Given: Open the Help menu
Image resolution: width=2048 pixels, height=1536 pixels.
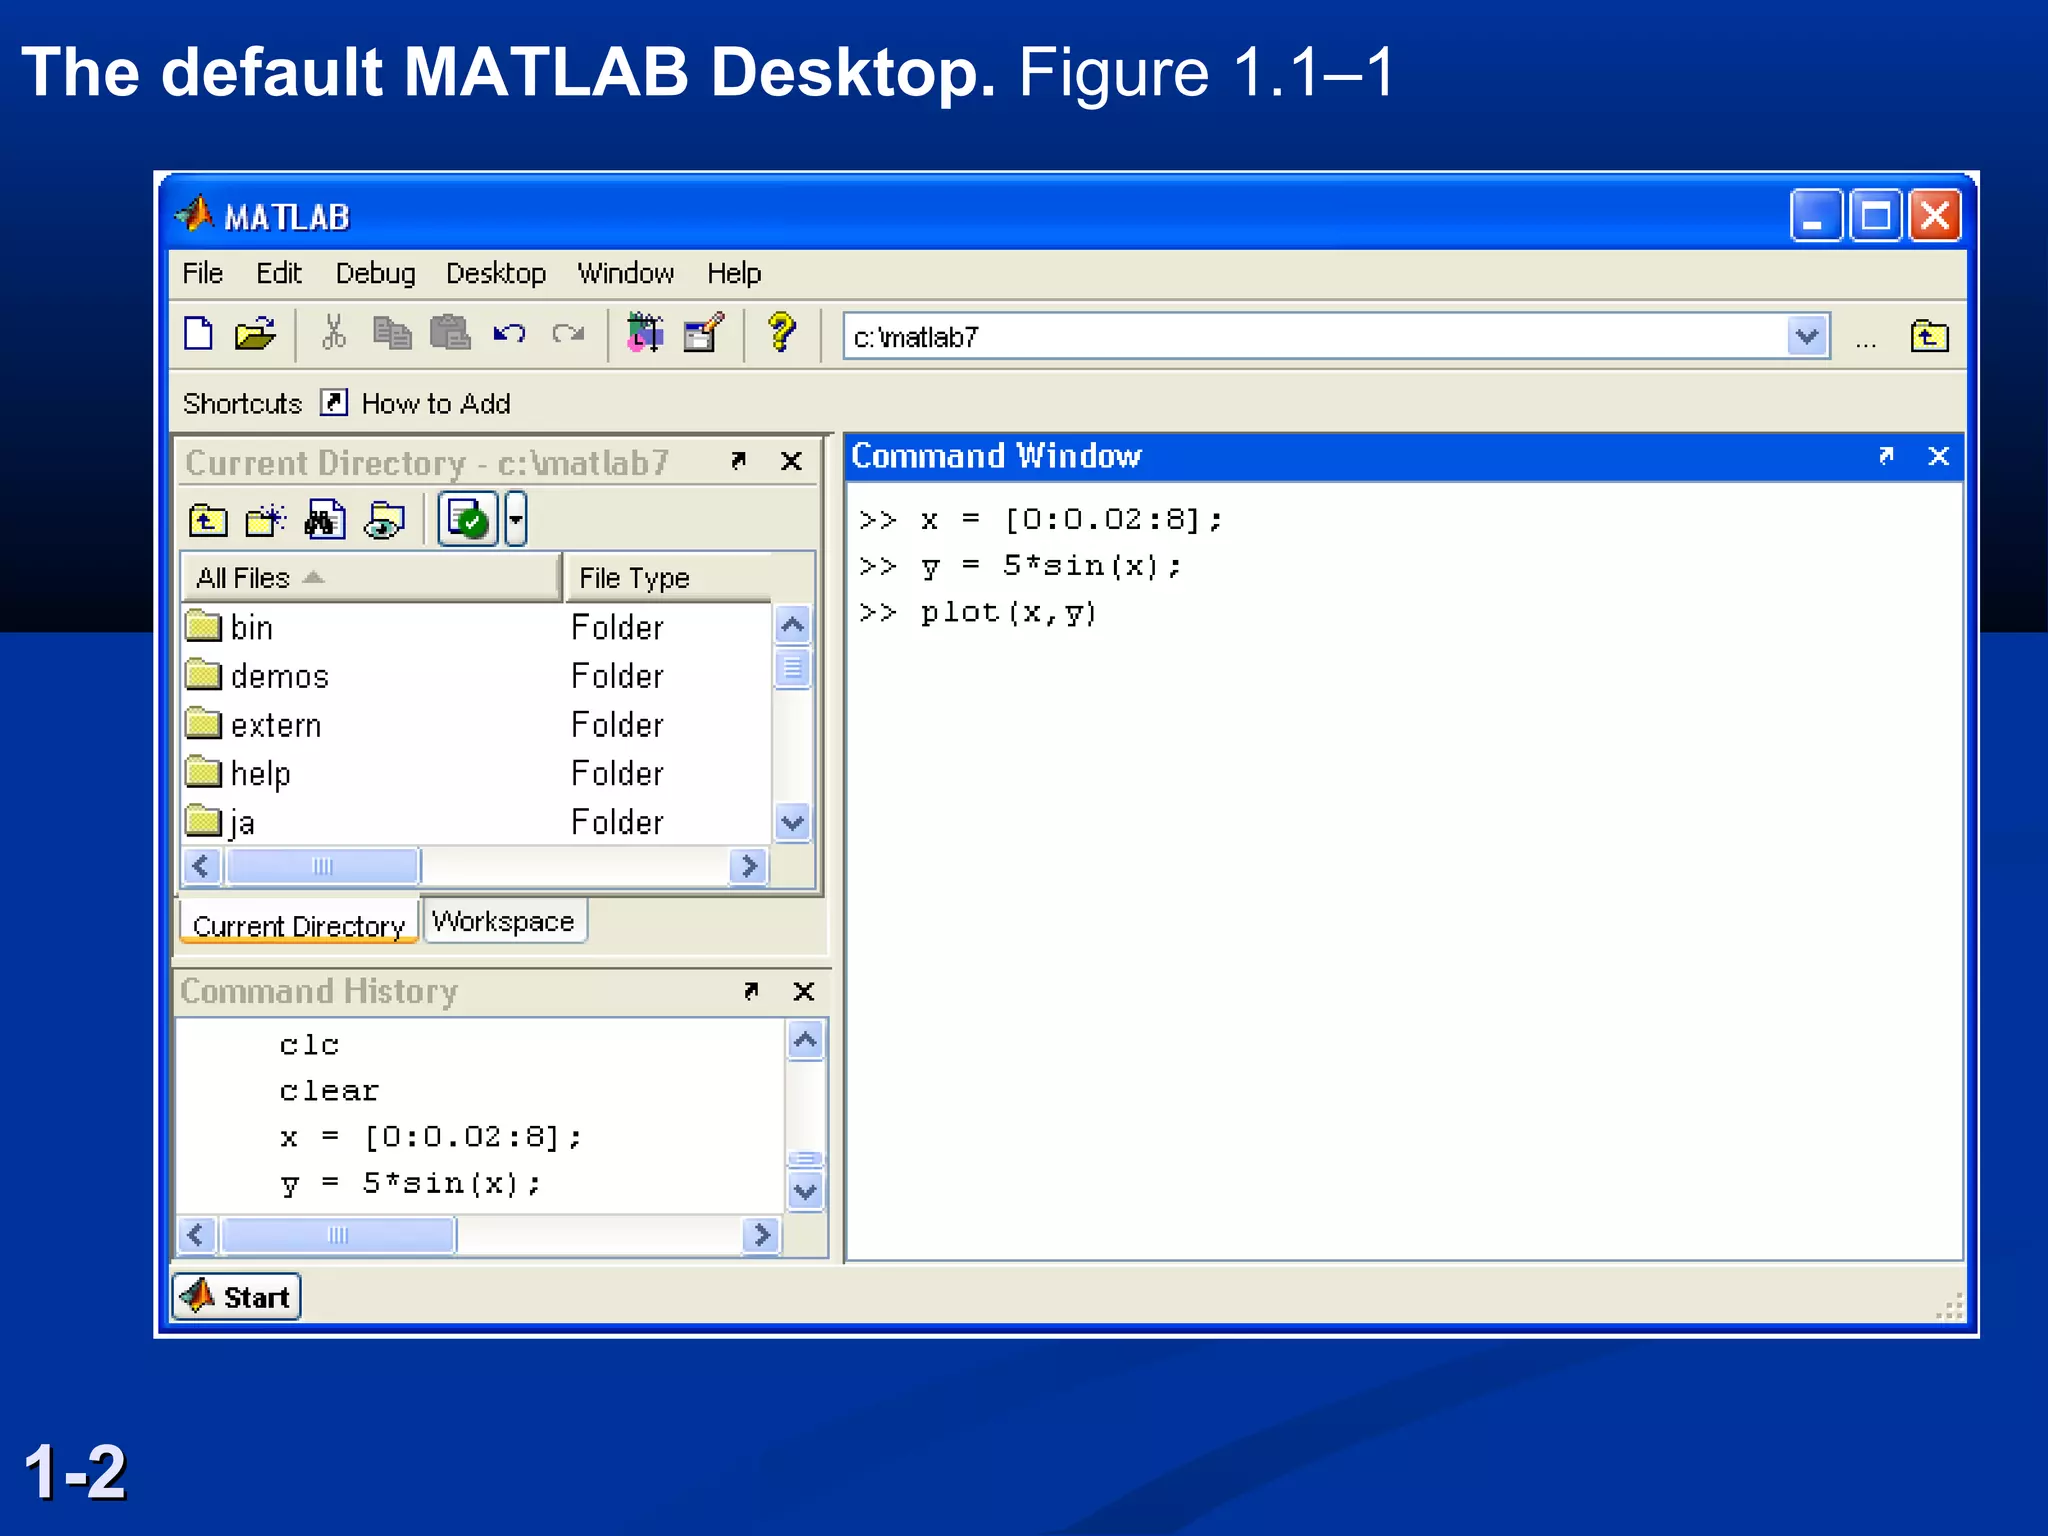Looking at the screenshot, I should click(734, 274).
